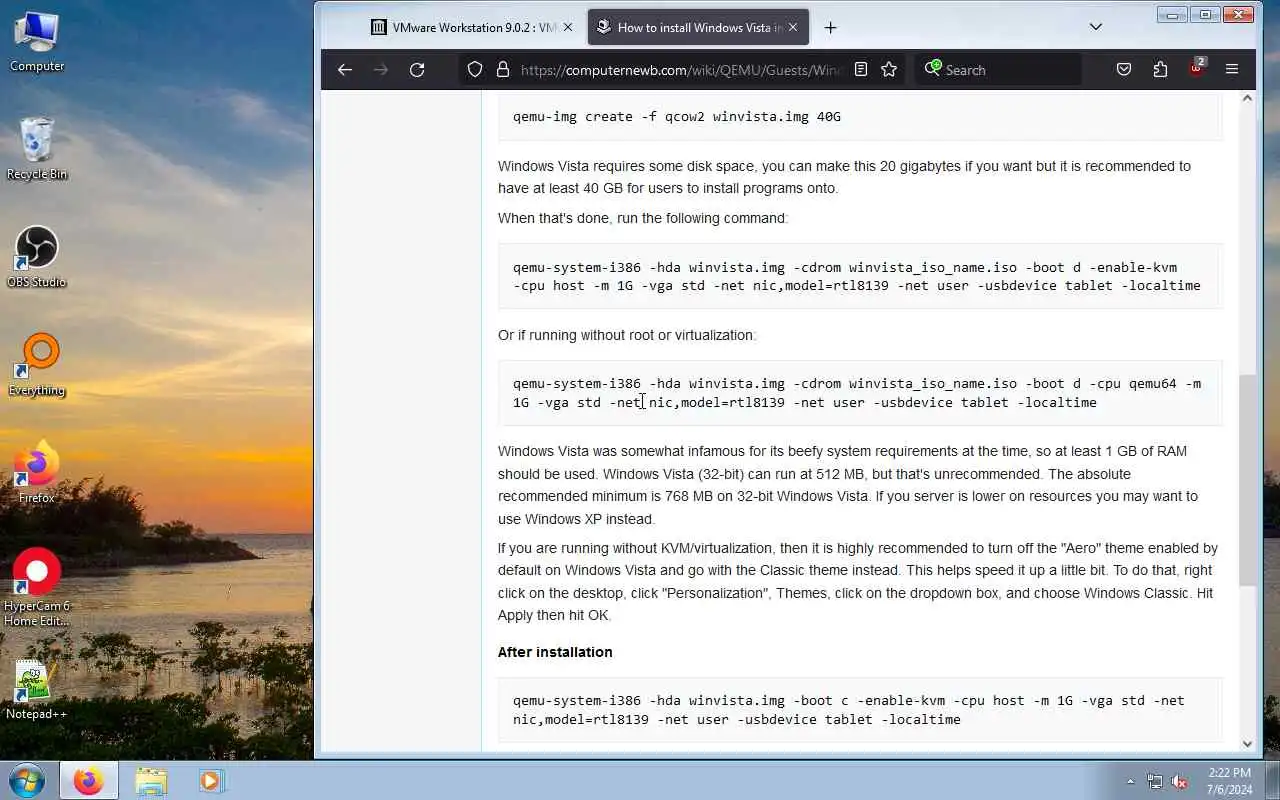Image resolution: width=1280 pixels, height=800 pixels.
Task: Click the muted volume tray icon
Action: [1179, 781]
